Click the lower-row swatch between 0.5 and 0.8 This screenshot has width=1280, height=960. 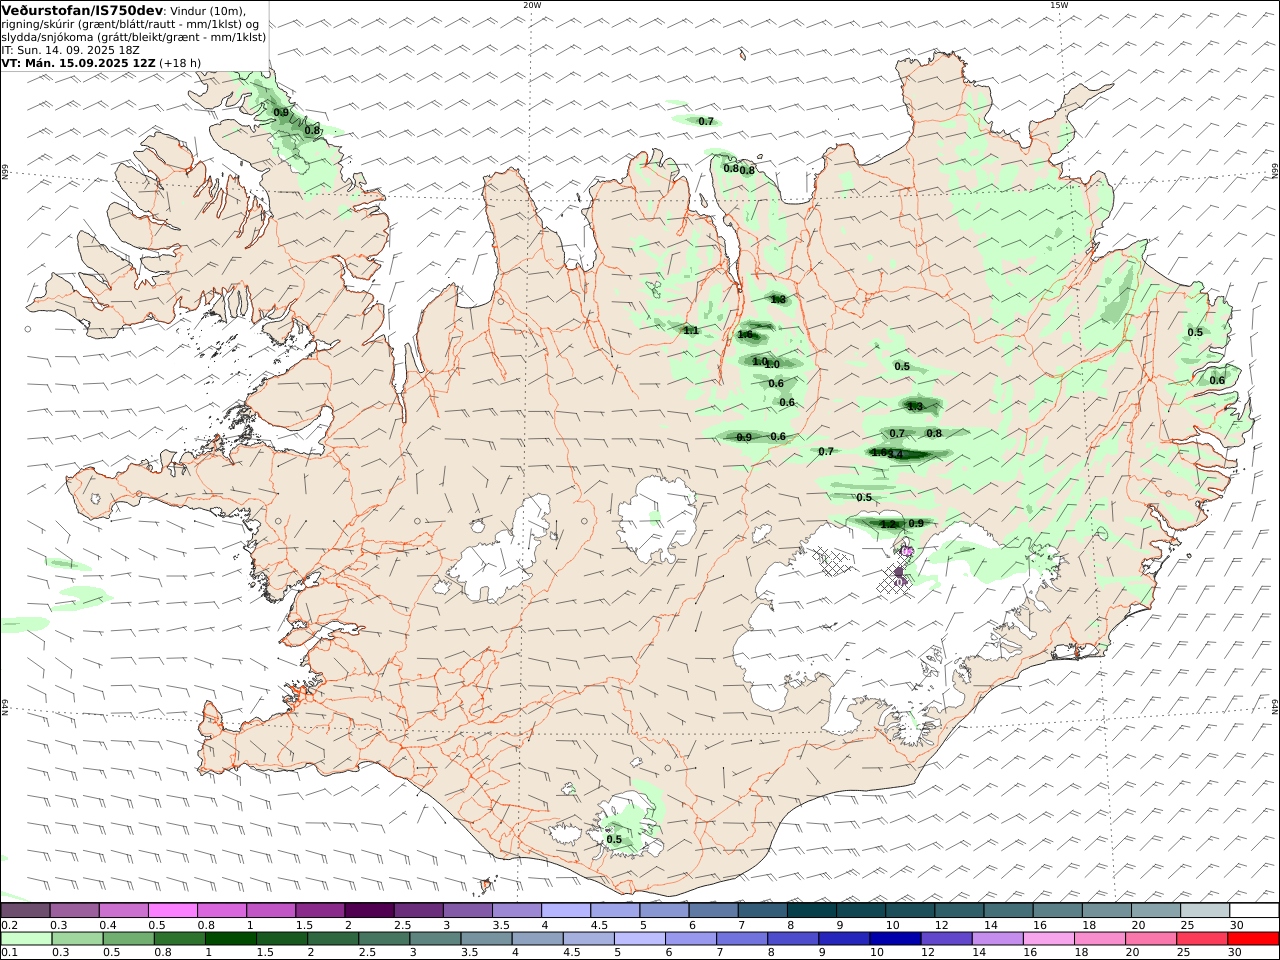[128, 939]
